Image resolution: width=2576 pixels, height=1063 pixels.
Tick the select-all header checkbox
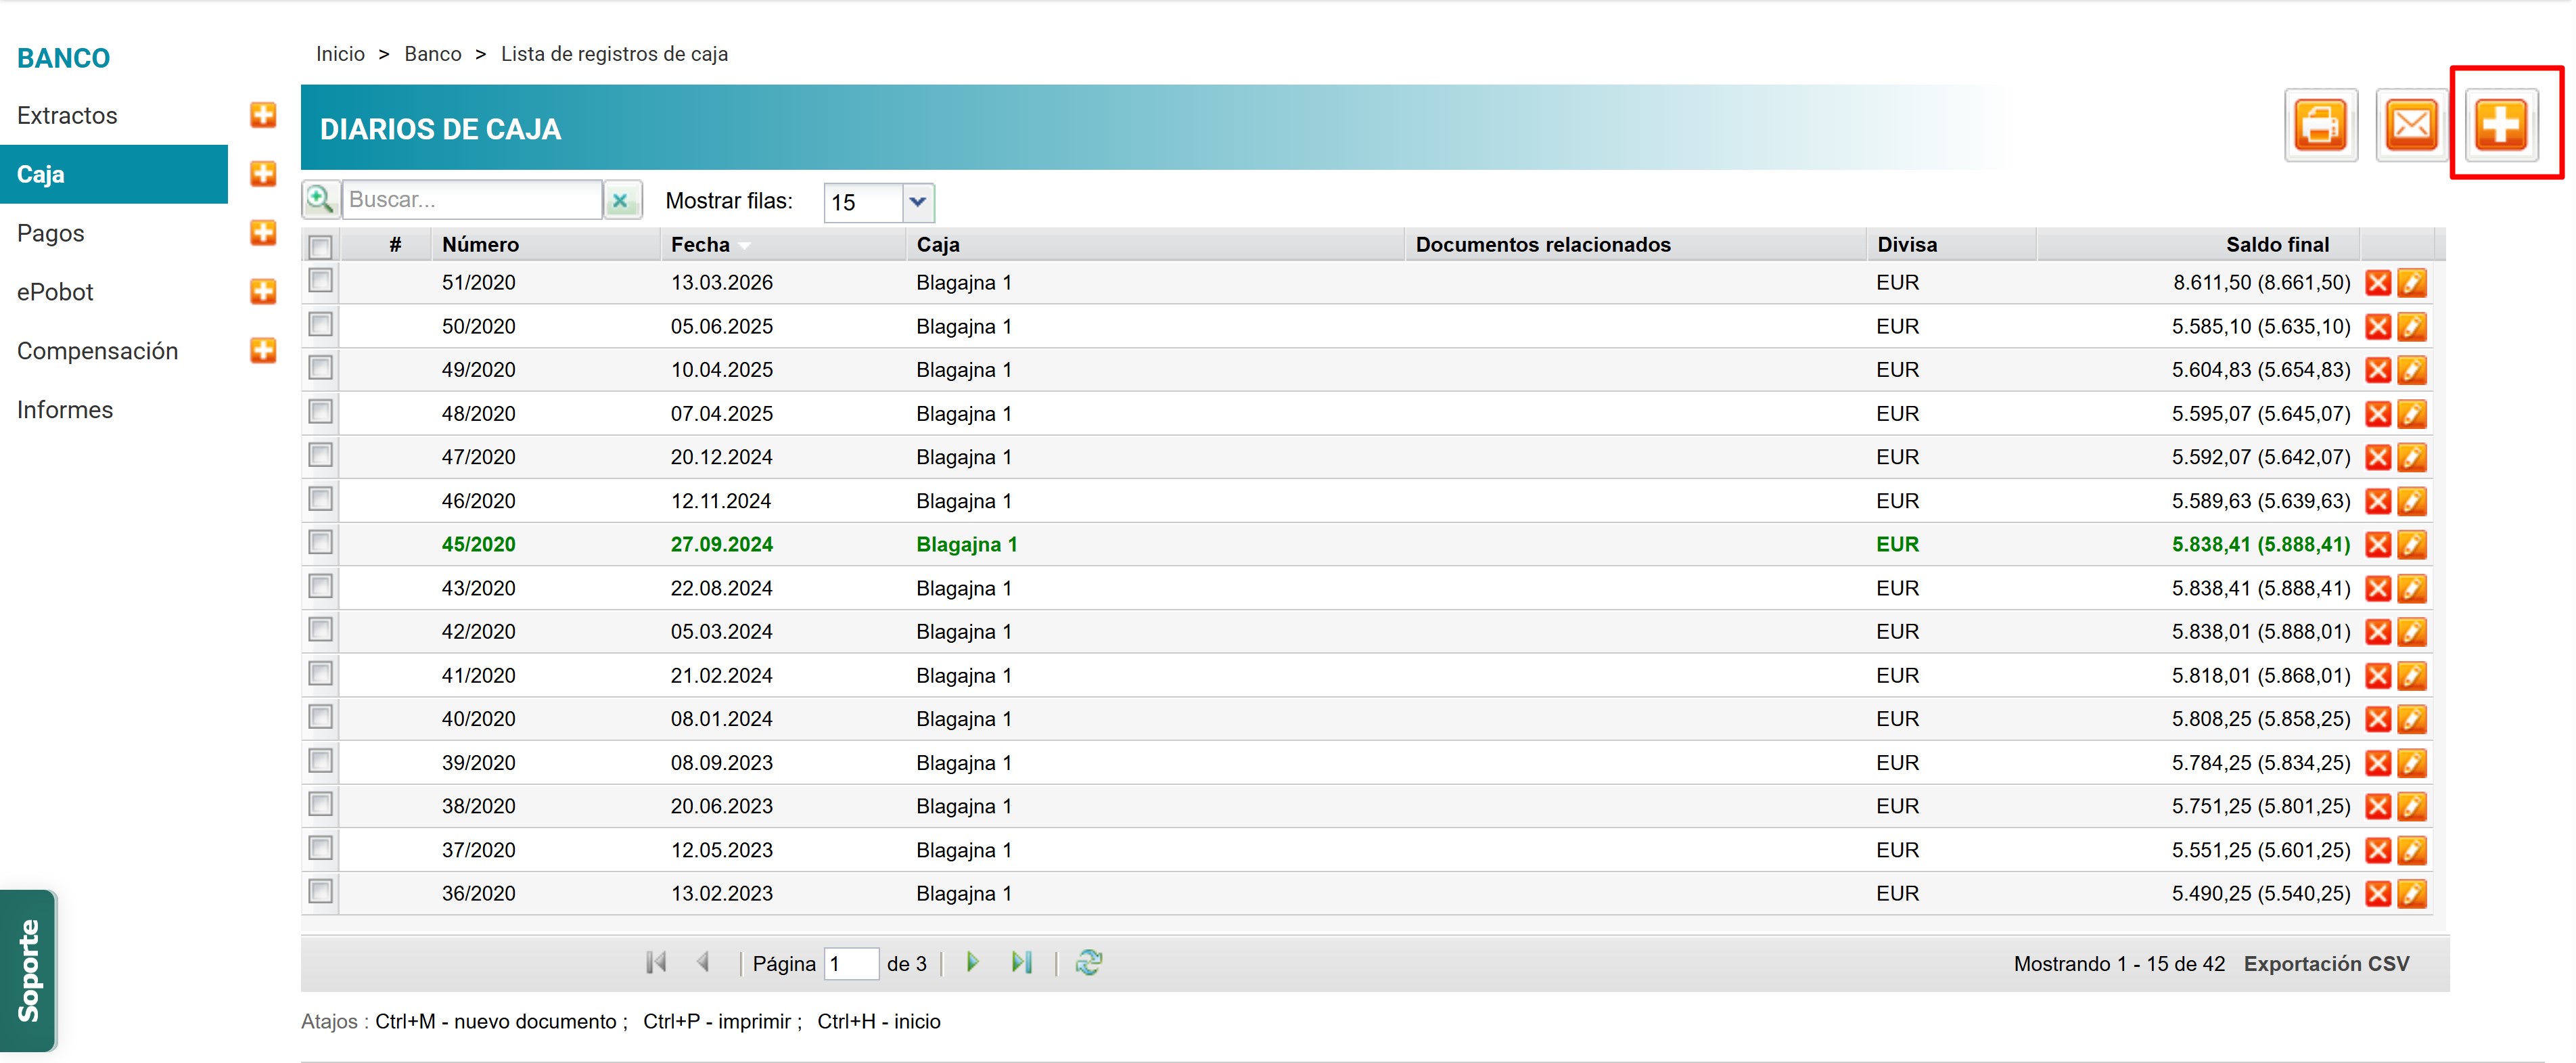[321, 246]
